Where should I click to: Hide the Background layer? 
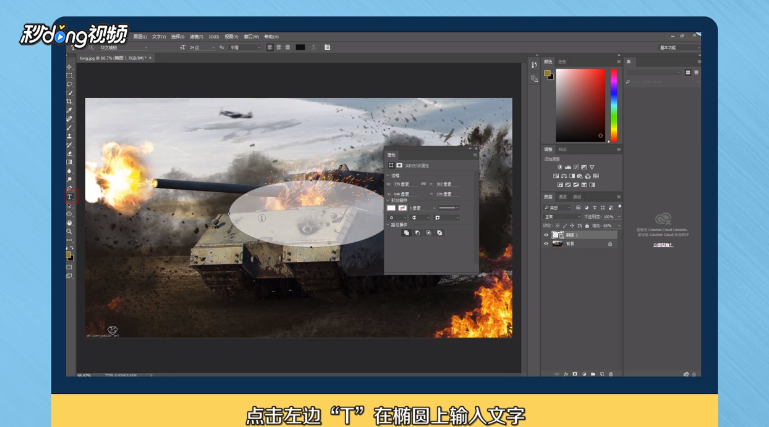pos(546,244)
